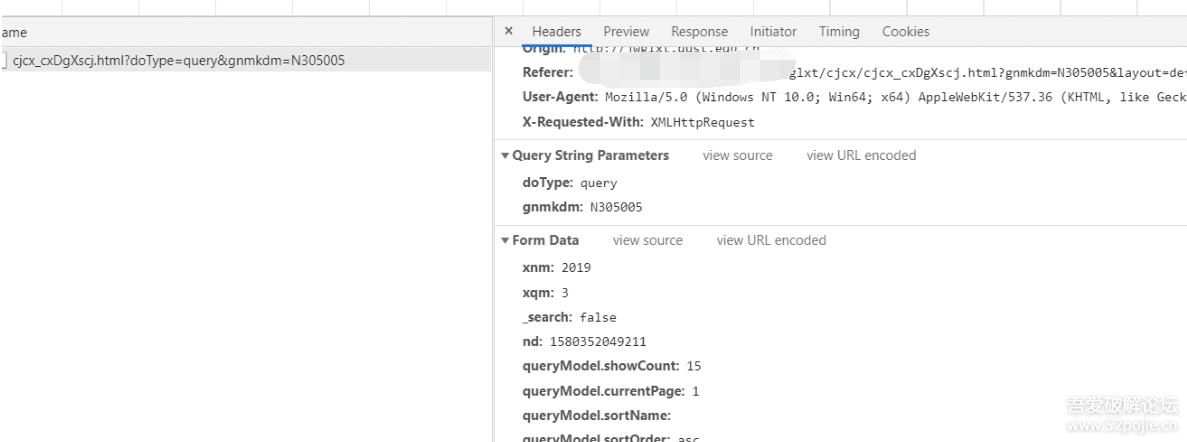View the Cookies tab
This screenshot has width=1187, height=442.
(905, 32)
